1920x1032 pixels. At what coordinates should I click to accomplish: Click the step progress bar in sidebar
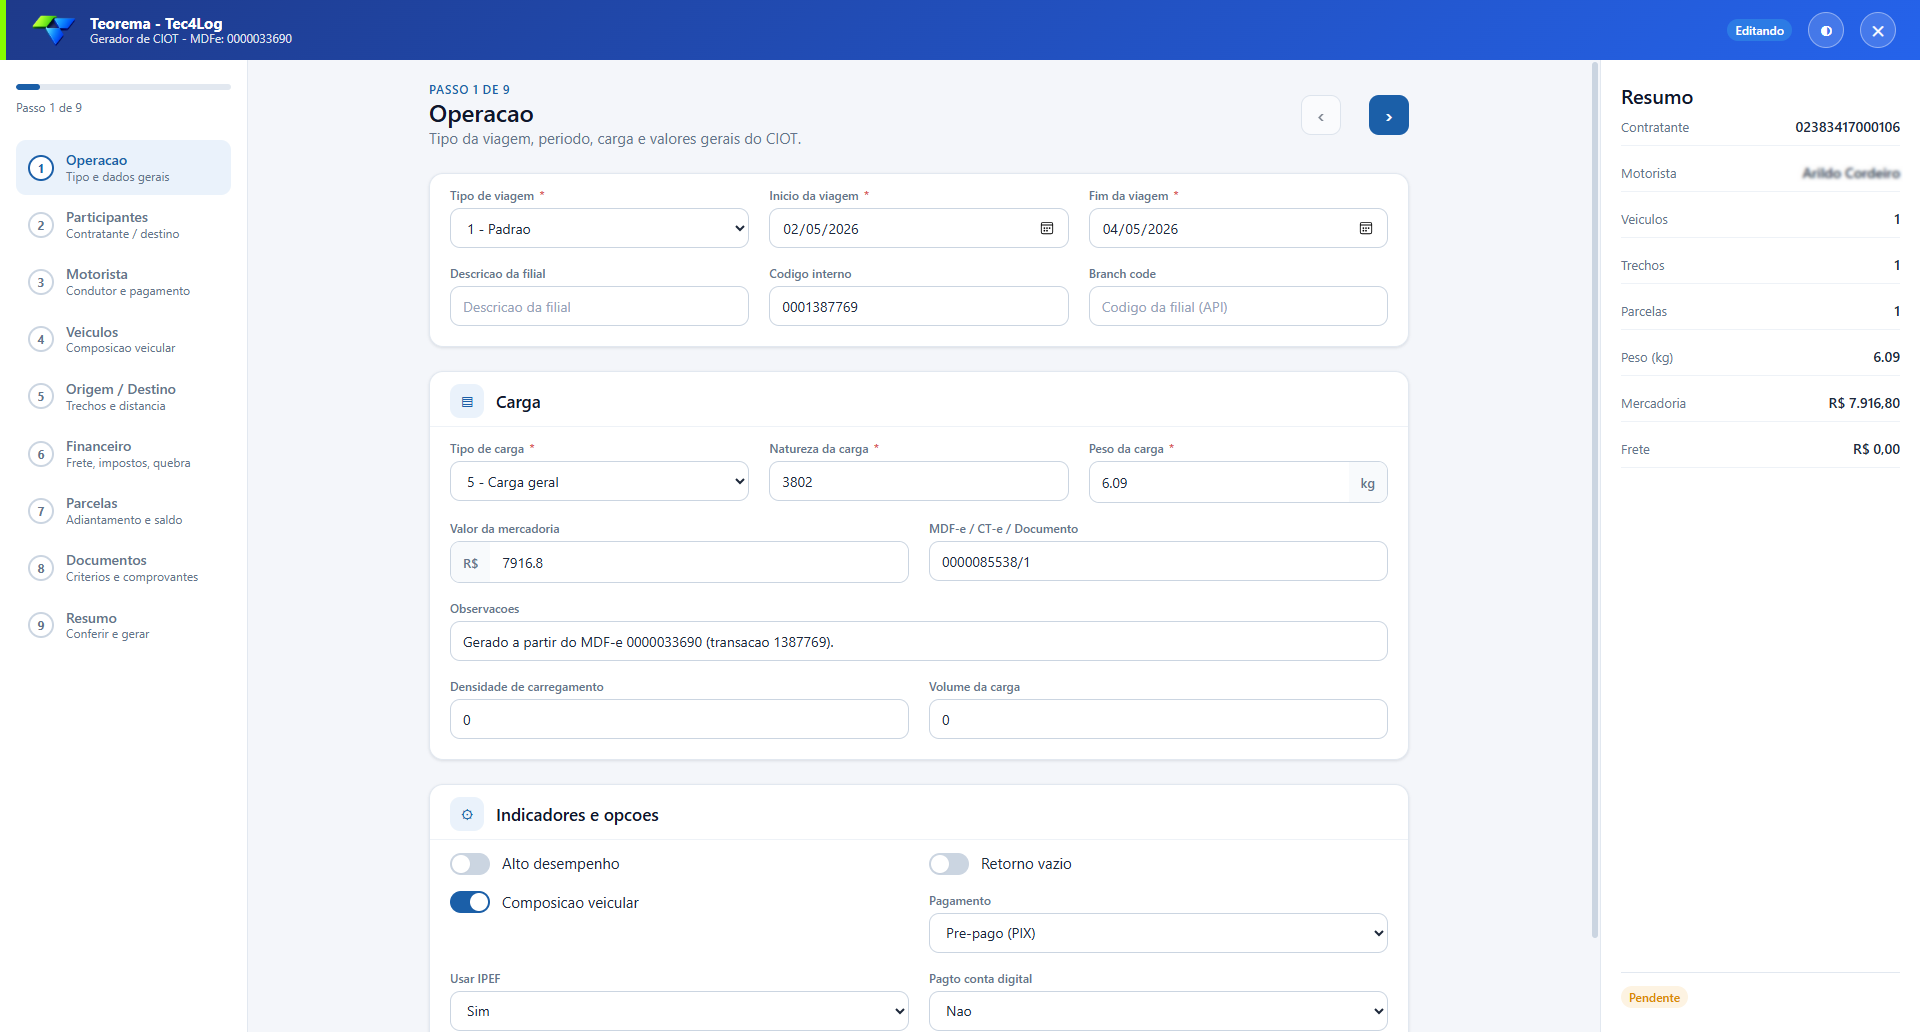point(123,87)
